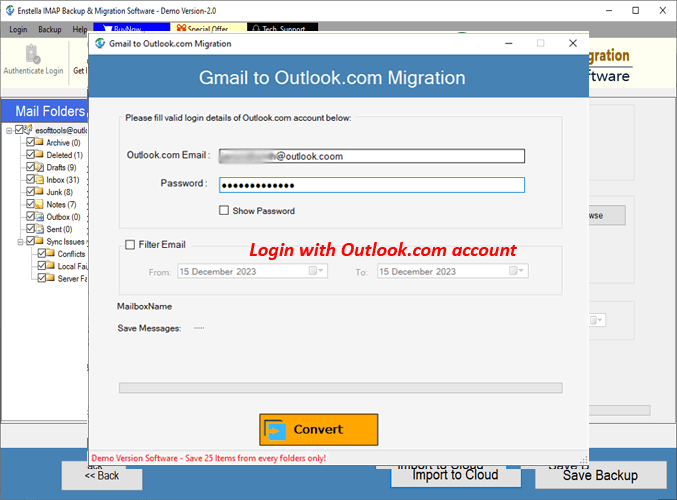This screenshot has height=500, width=677.
Task: Open the Help menu
Action: click(x=80, y=29)
